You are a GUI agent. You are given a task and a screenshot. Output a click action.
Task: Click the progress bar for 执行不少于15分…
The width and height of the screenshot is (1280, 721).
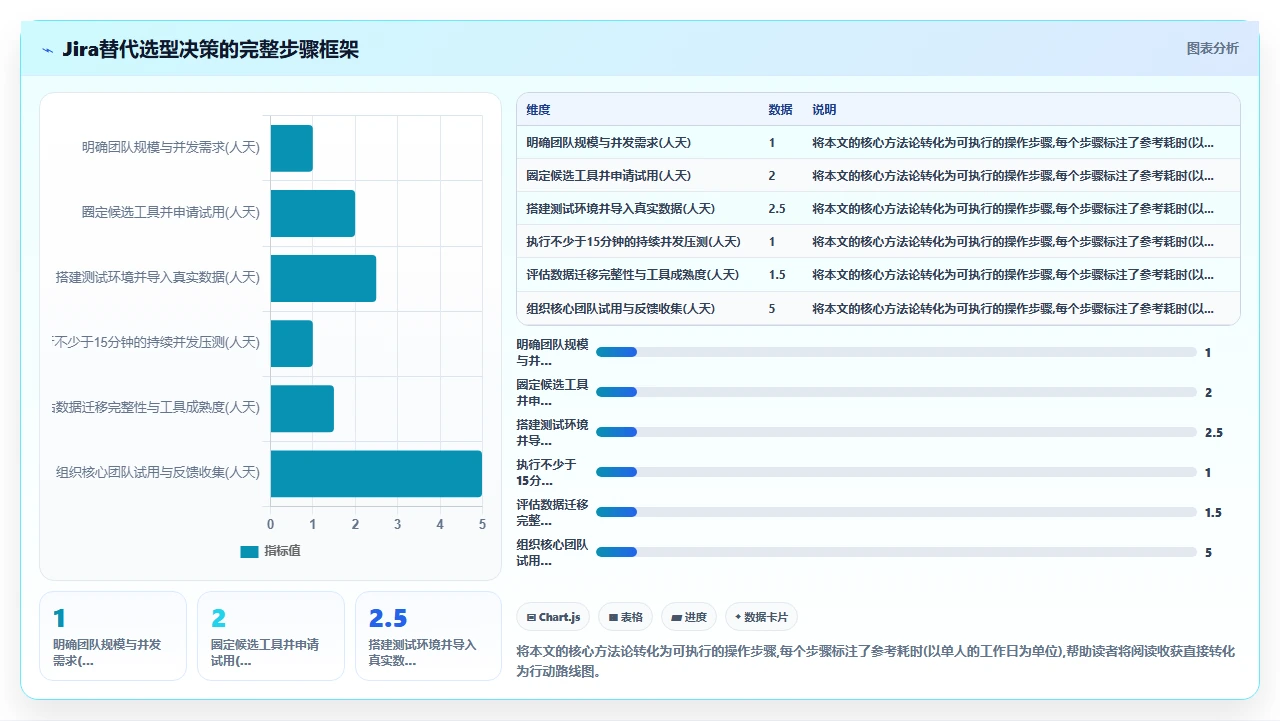(x=896, y=472)
